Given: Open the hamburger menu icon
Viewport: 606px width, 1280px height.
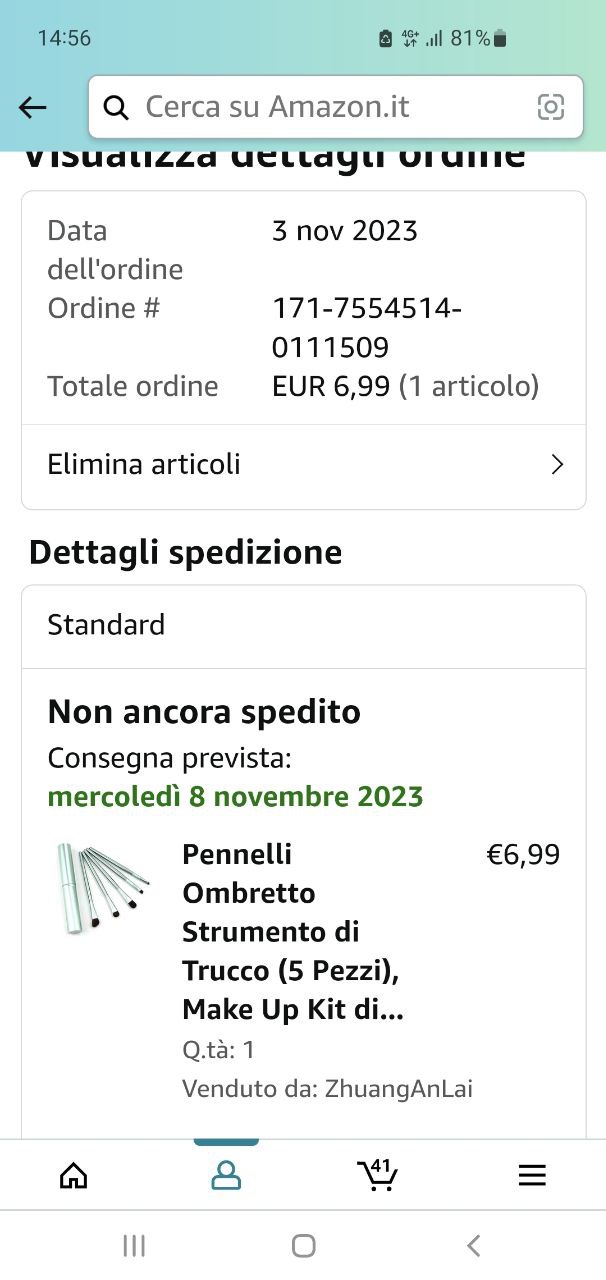Looking at the screenshot, I should coord(532,1176).
